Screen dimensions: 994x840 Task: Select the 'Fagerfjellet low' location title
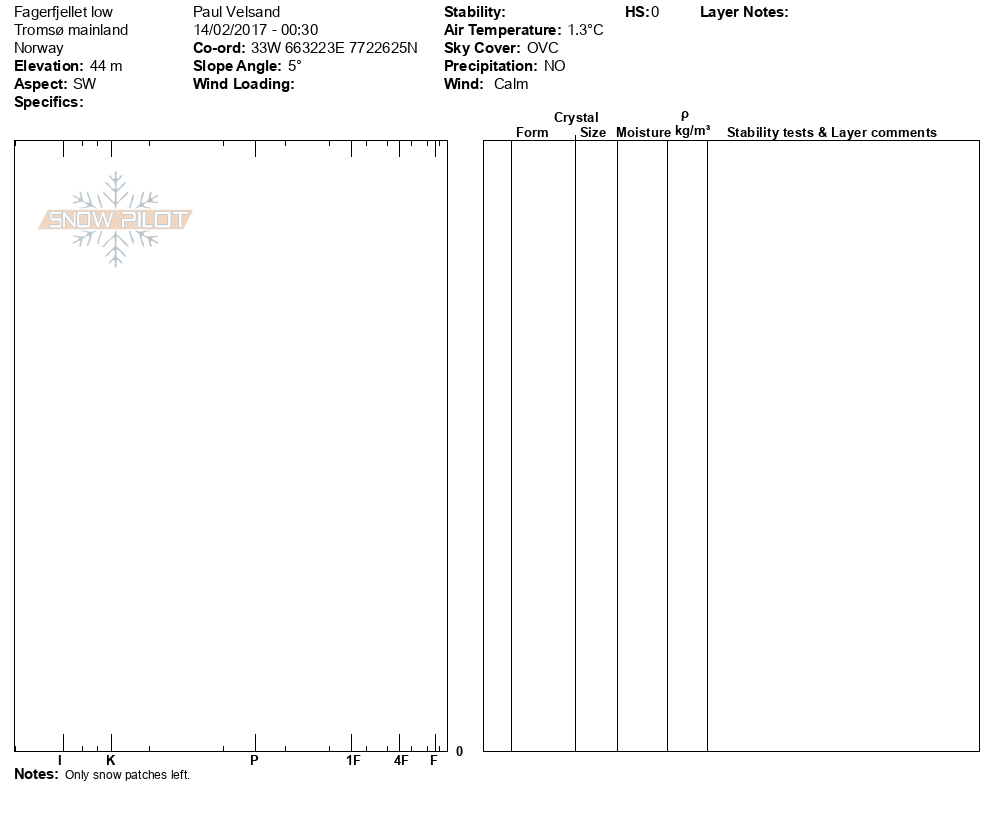[x=63, y=12]
